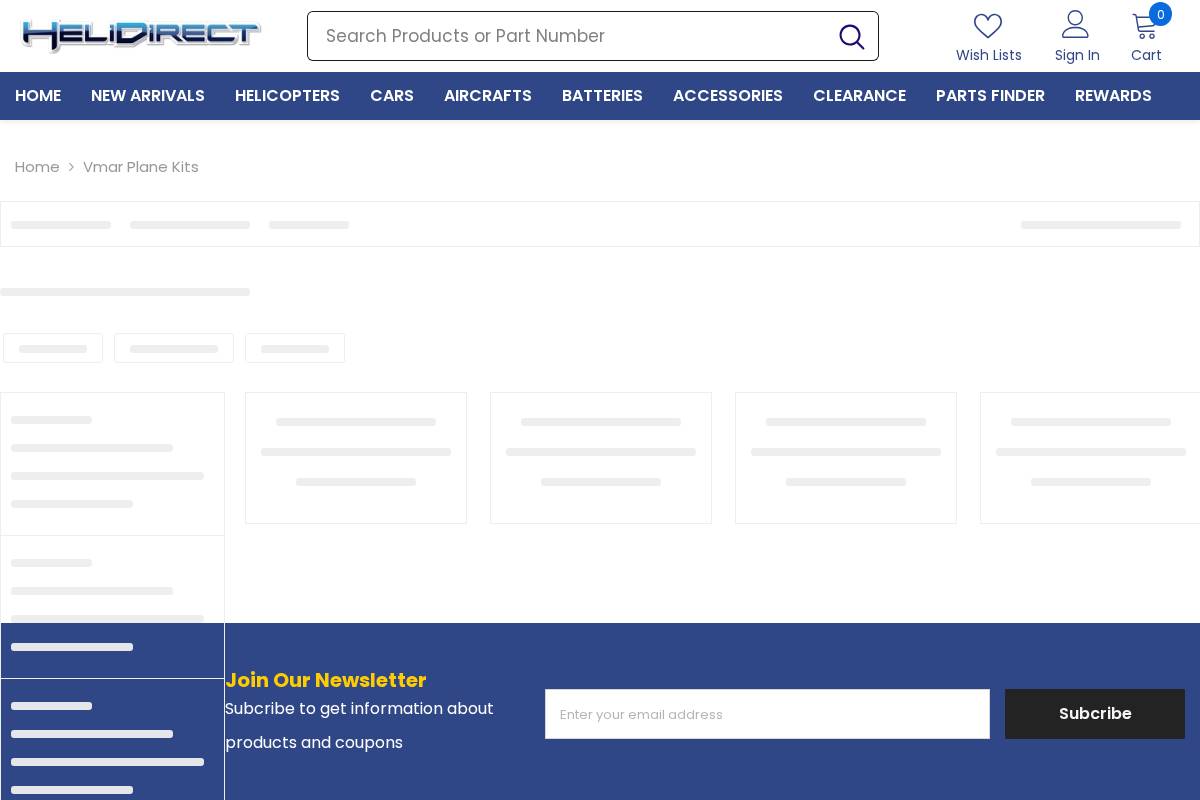Select the heart icon above Wish Lists
Screen dimensions: 1200x800
pos(988,26)
